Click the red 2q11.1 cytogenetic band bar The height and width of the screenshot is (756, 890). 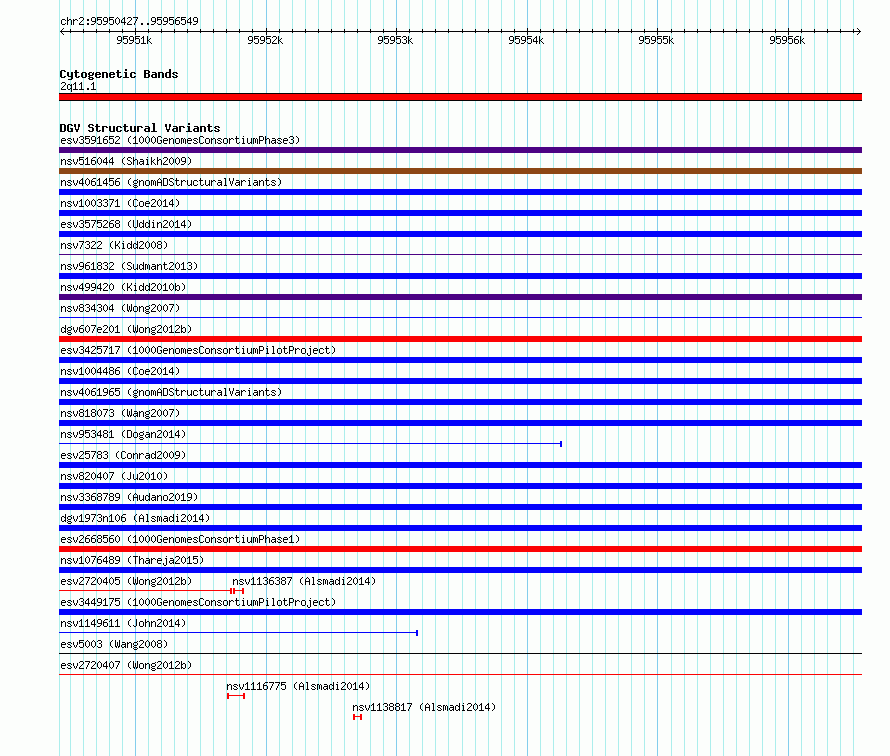coord(460,97)
